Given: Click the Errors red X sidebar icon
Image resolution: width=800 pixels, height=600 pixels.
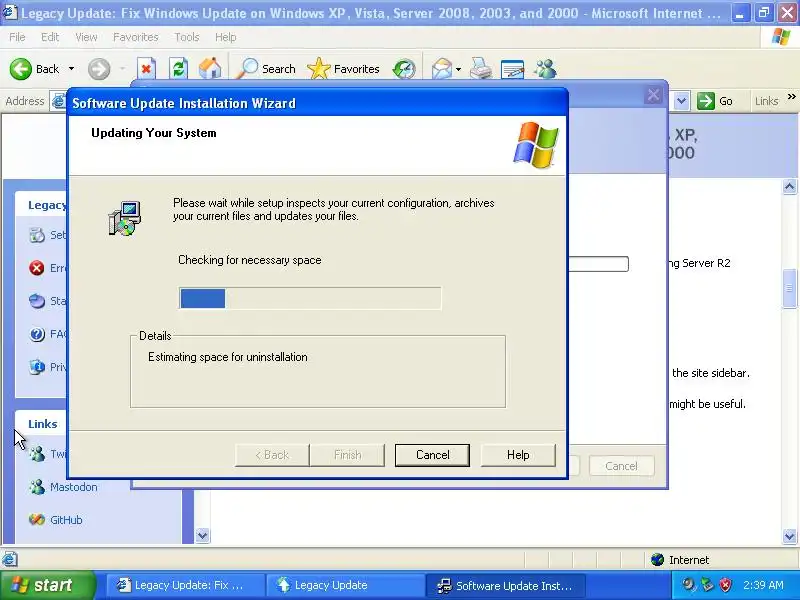Looking at the screenshot, I should [x=37, y=268].
